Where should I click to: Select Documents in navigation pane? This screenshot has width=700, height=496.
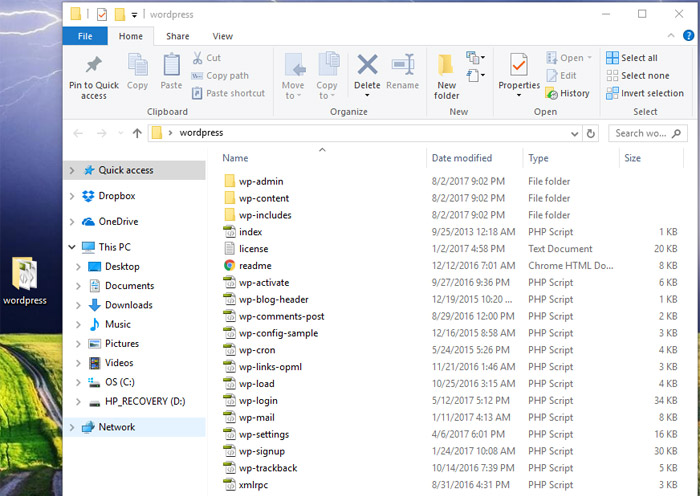[x=129, y=286]
